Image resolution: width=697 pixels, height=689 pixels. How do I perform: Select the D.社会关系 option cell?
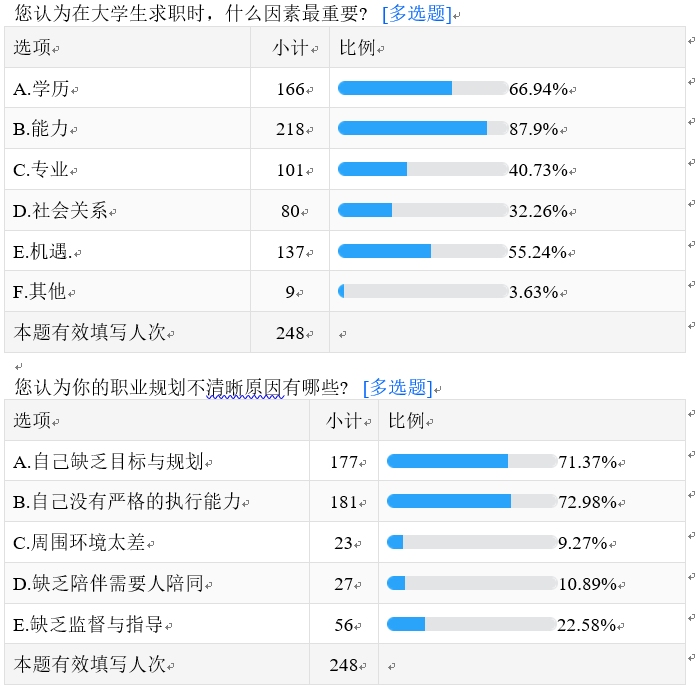click(61, 211)
